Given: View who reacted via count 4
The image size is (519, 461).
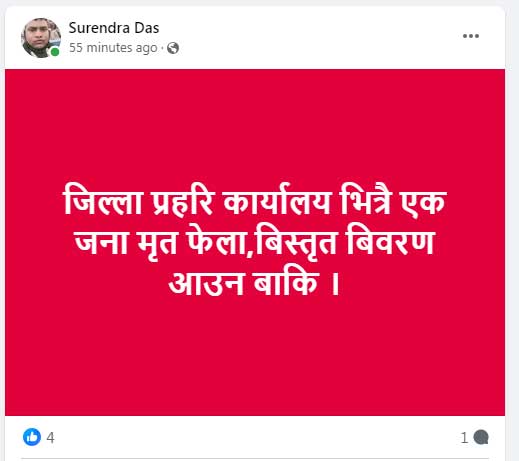Looking at the screenshot, I should 50,437.
